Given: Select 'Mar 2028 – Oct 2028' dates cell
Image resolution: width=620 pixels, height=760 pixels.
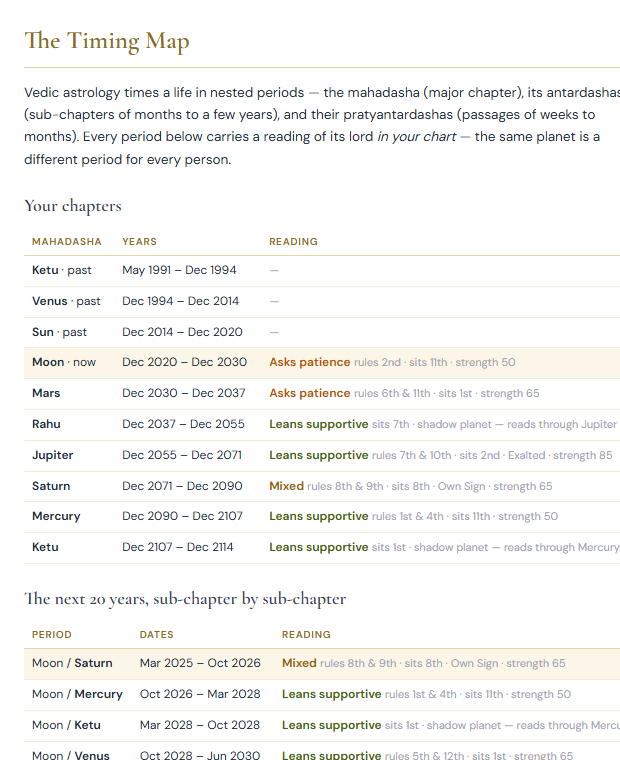Looking at the screenshot, I should click(200, 725).
